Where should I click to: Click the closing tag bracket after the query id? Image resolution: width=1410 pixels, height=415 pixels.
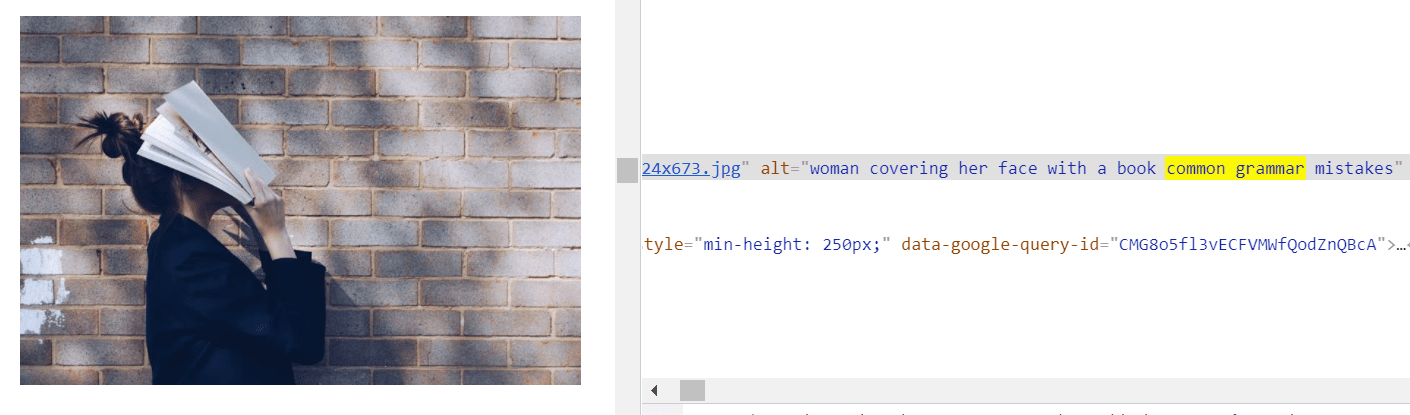(x=1384, y=243)
